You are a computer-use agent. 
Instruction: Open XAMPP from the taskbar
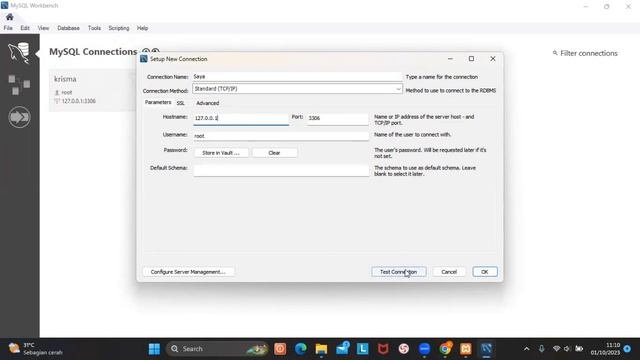[x=466, y=349]
